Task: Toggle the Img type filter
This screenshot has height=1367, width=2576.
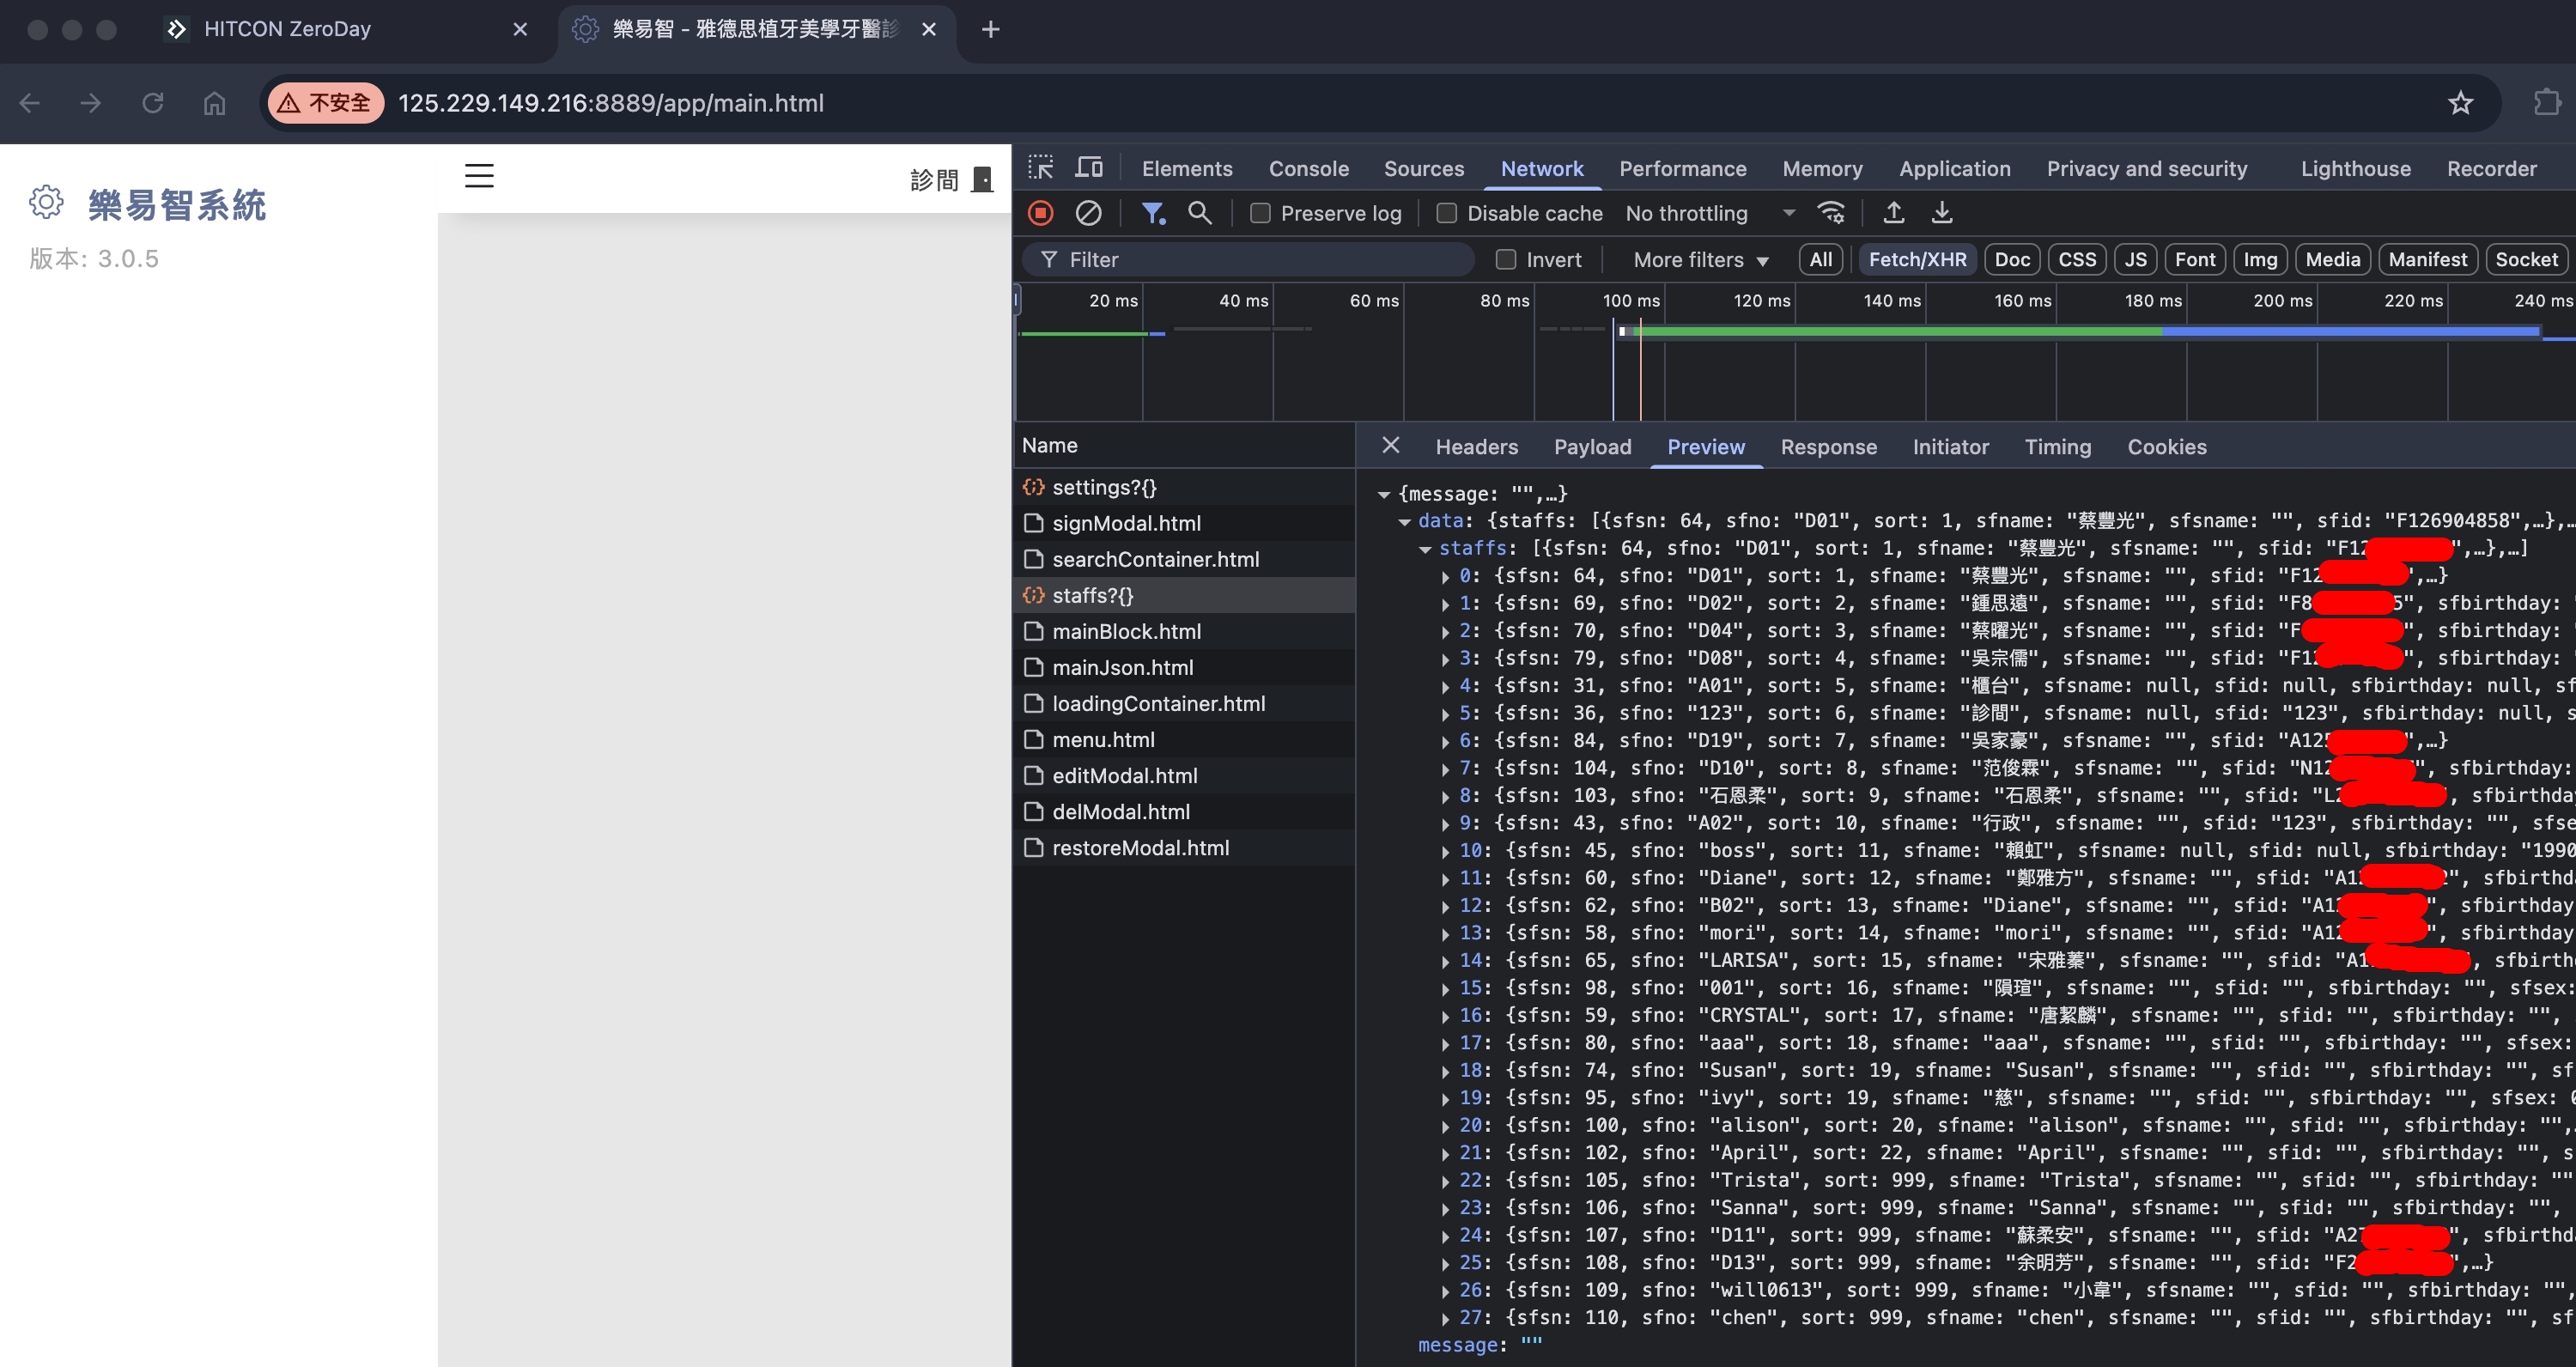Action: [2260, 260]
